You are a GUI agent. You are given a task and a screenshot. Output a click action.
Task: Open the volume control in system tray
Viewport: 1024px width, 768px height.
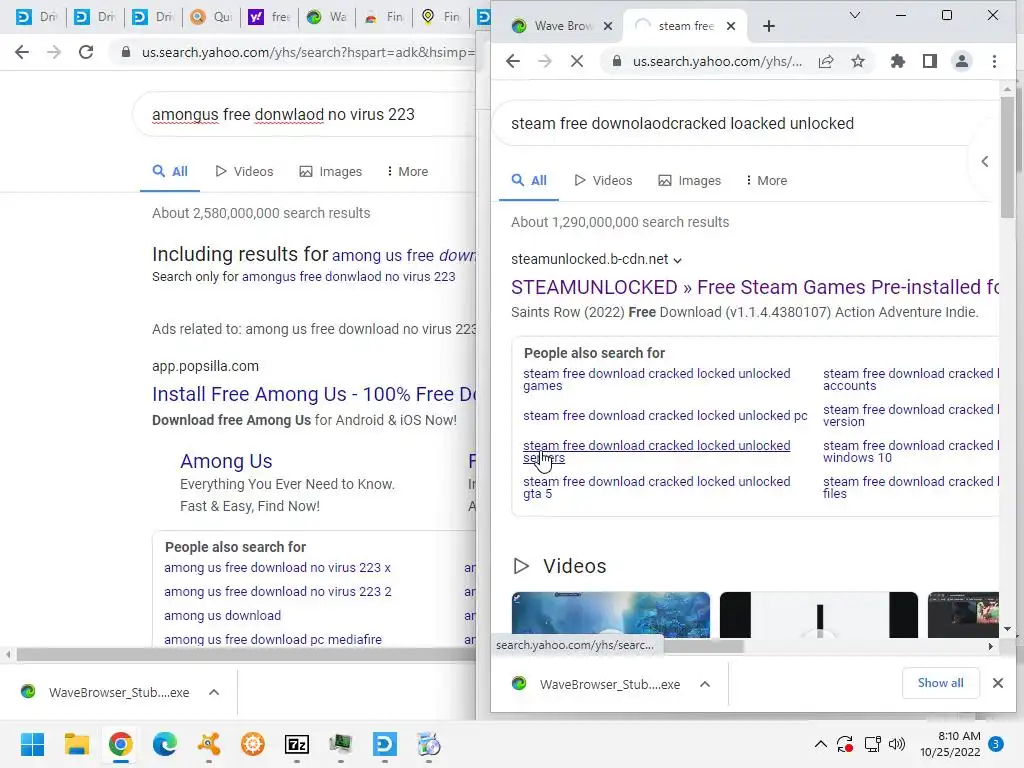click(897, 744)
